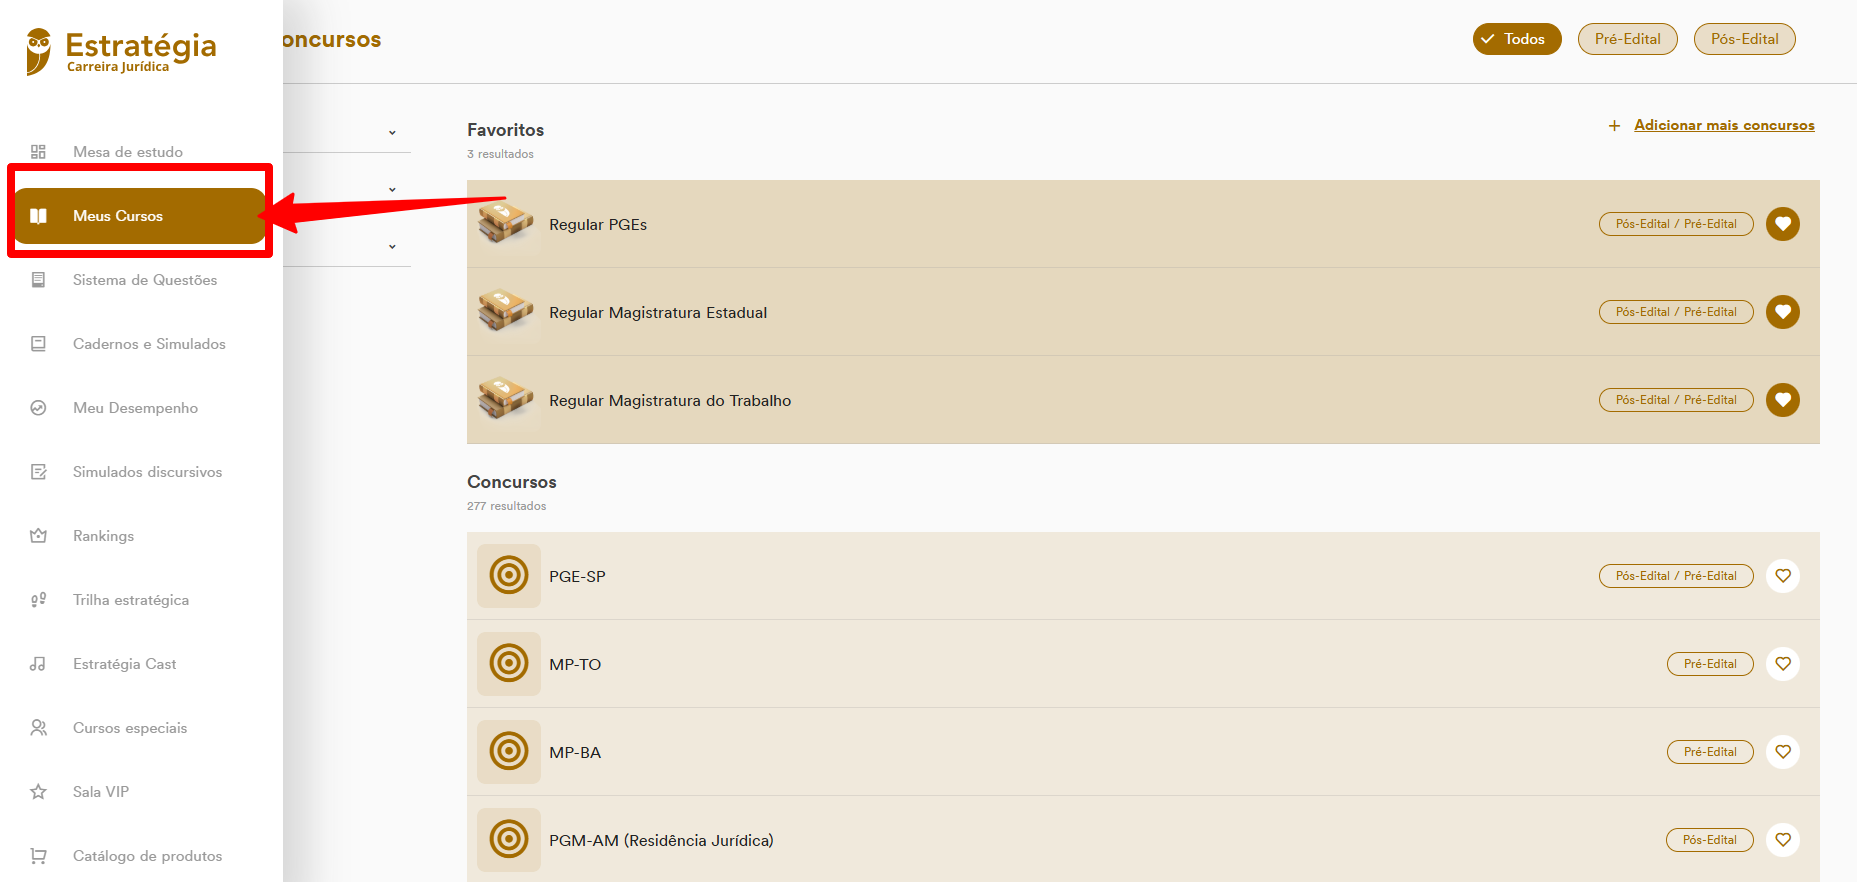
Task: Click the Estratégia owl logo
Action: click(39, 51)
